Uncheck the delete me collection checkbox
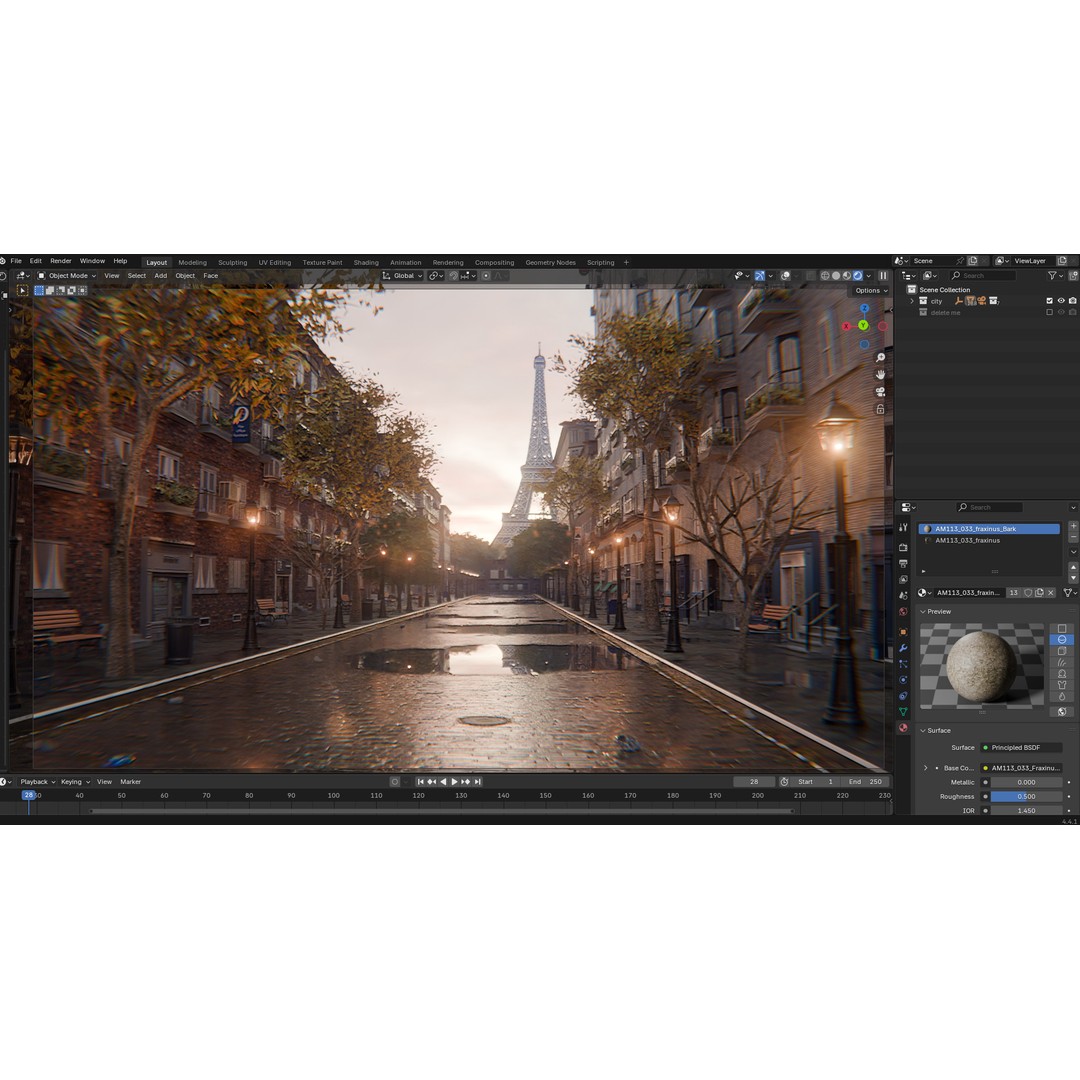The image size is (1080, 1080). pos(1050,312)
